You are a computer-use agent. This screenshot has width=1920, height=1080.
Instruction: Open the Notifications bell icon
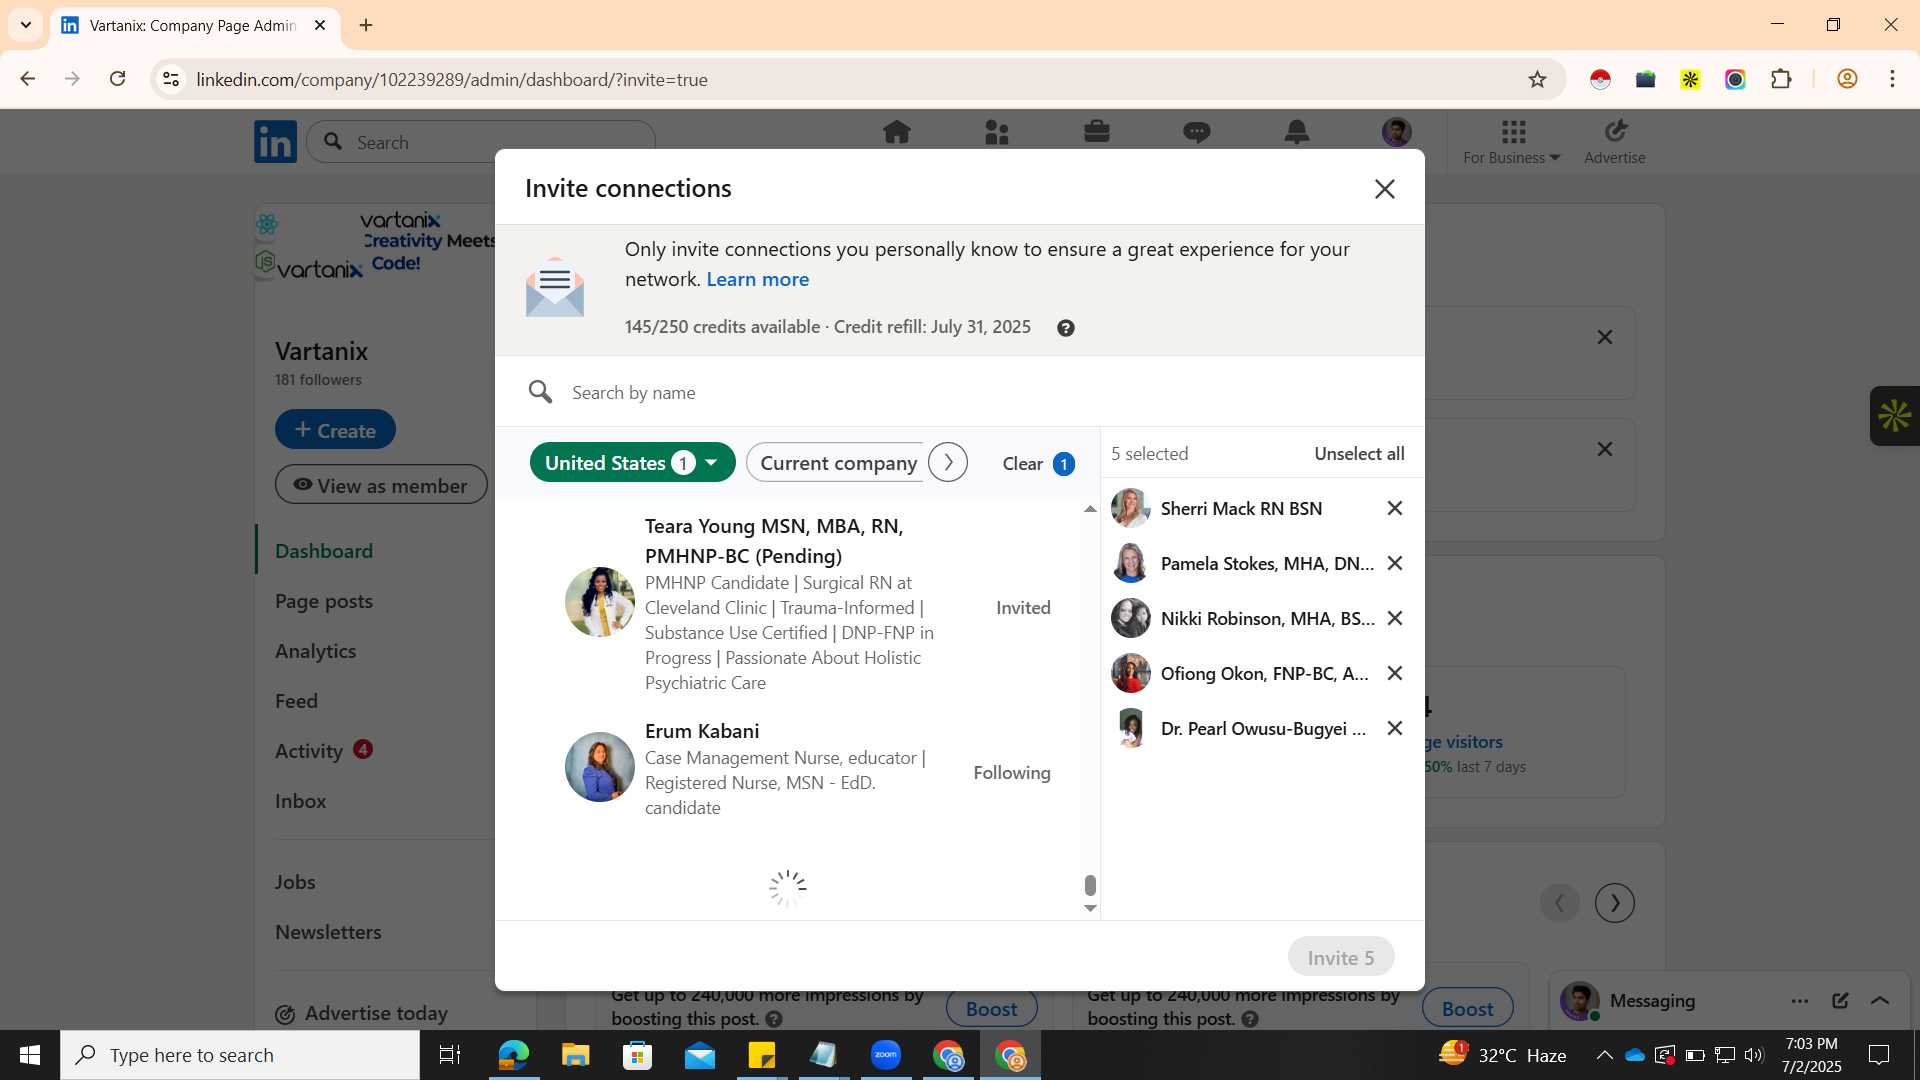1297,132
